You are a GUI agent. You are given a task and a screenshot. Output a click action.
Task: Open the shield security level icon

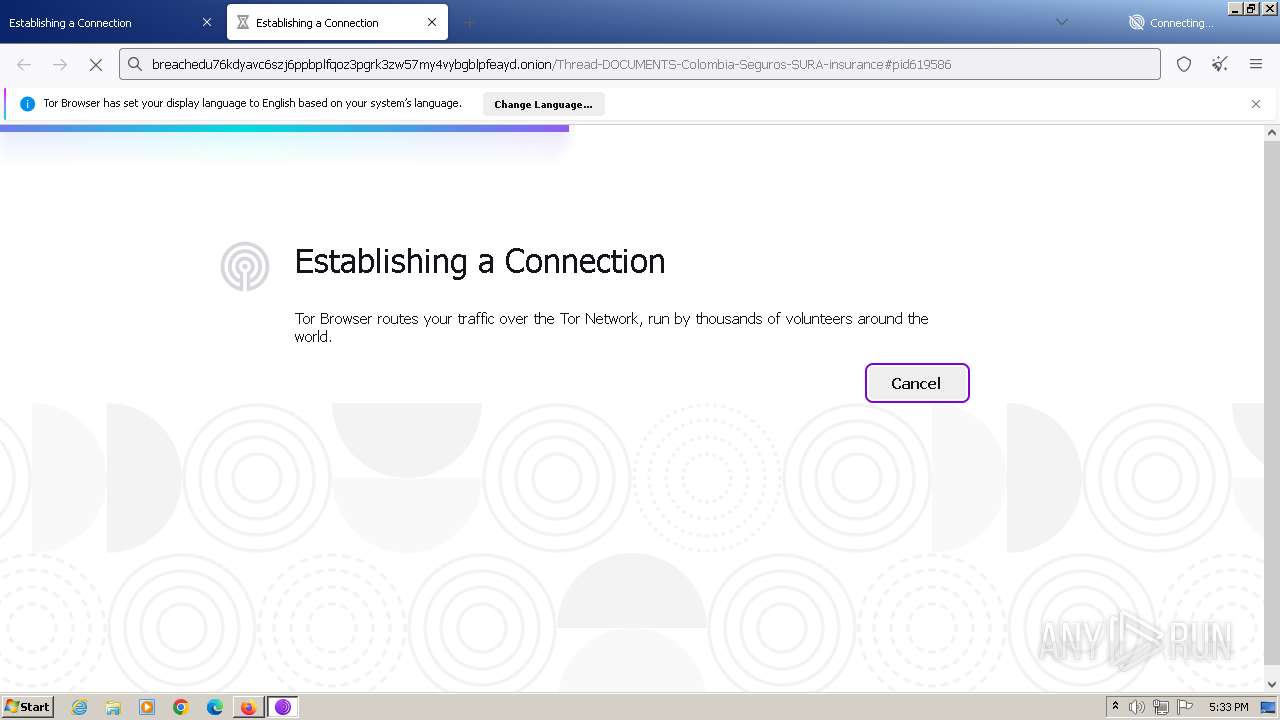1184,64
